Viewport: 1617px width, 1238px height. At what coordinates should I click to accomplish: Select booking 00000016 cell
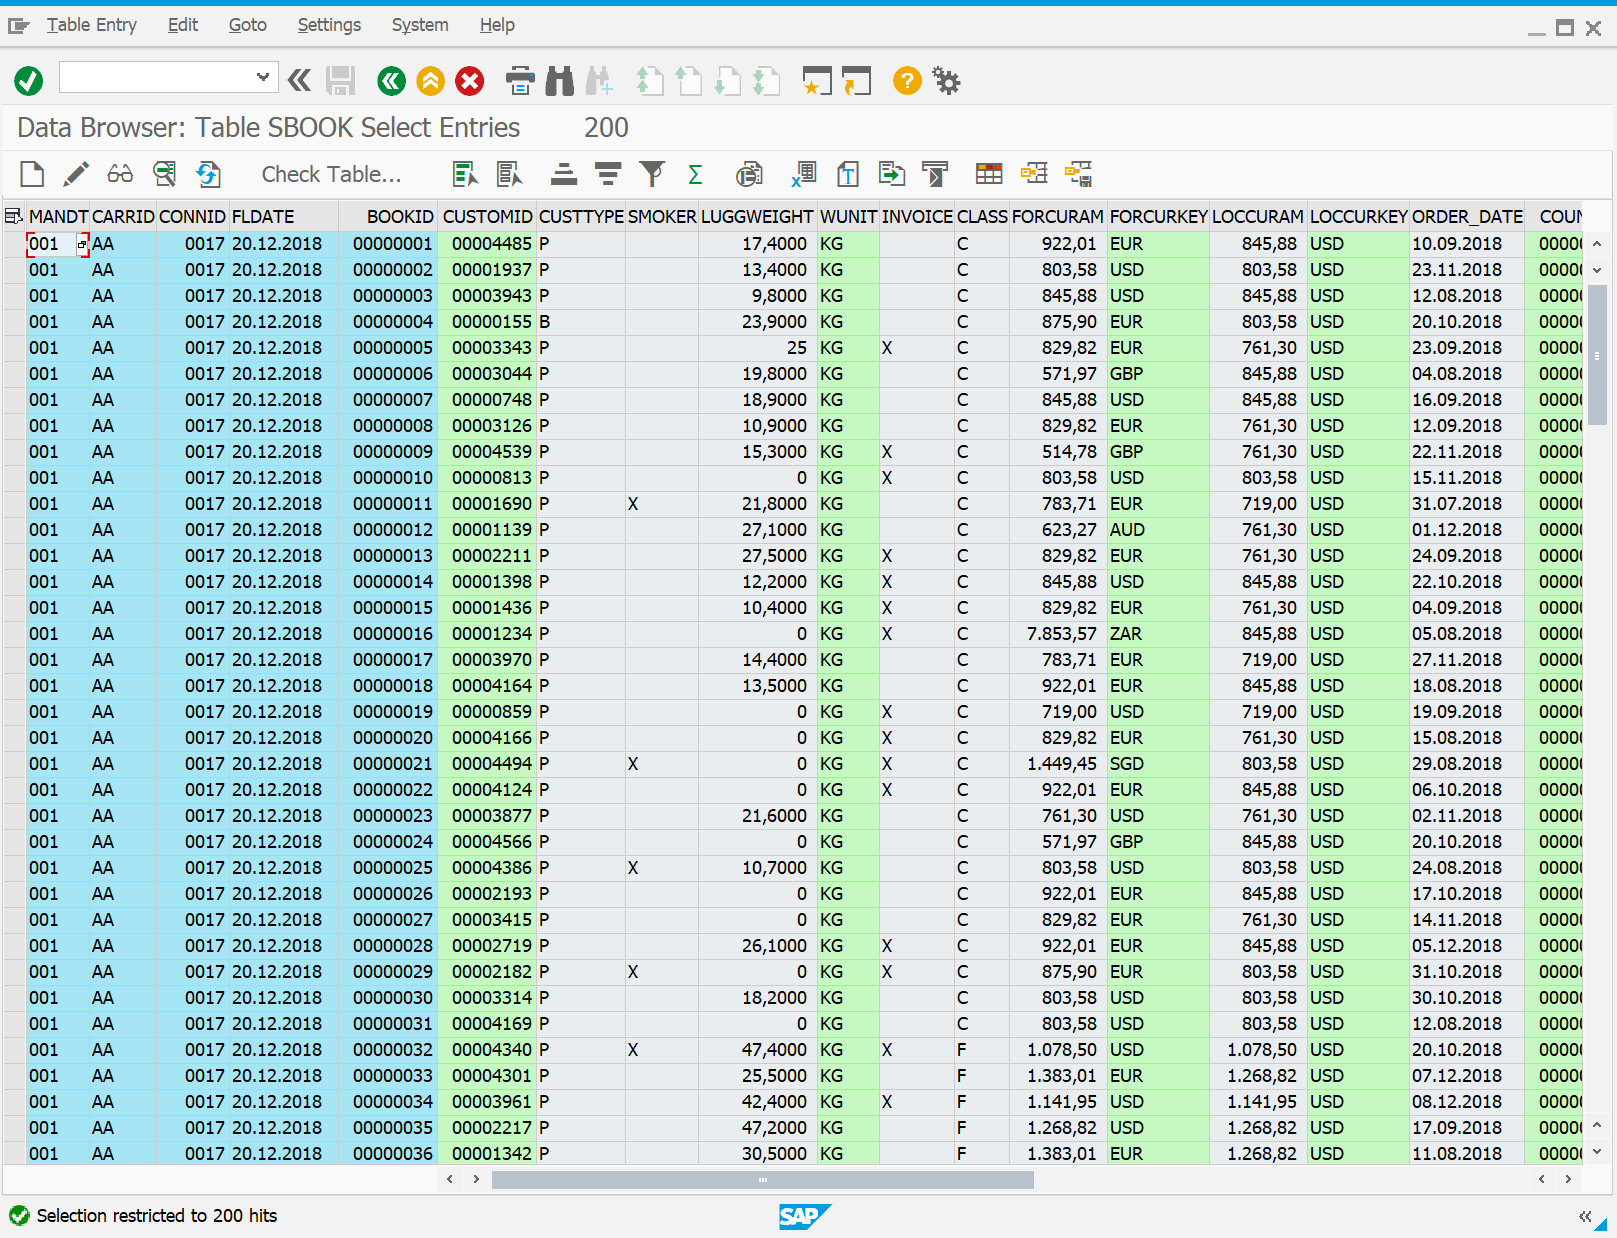(x=389, y=634)
